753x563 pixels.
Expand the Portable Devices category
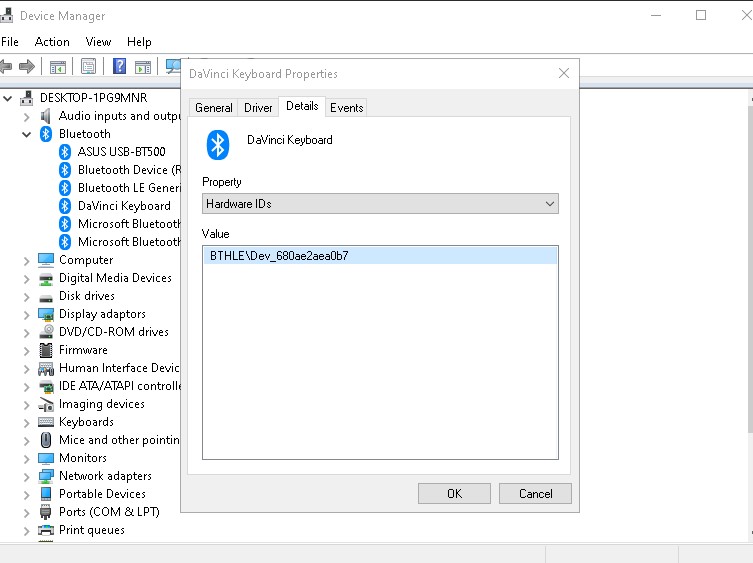click(x=27, y=495)
